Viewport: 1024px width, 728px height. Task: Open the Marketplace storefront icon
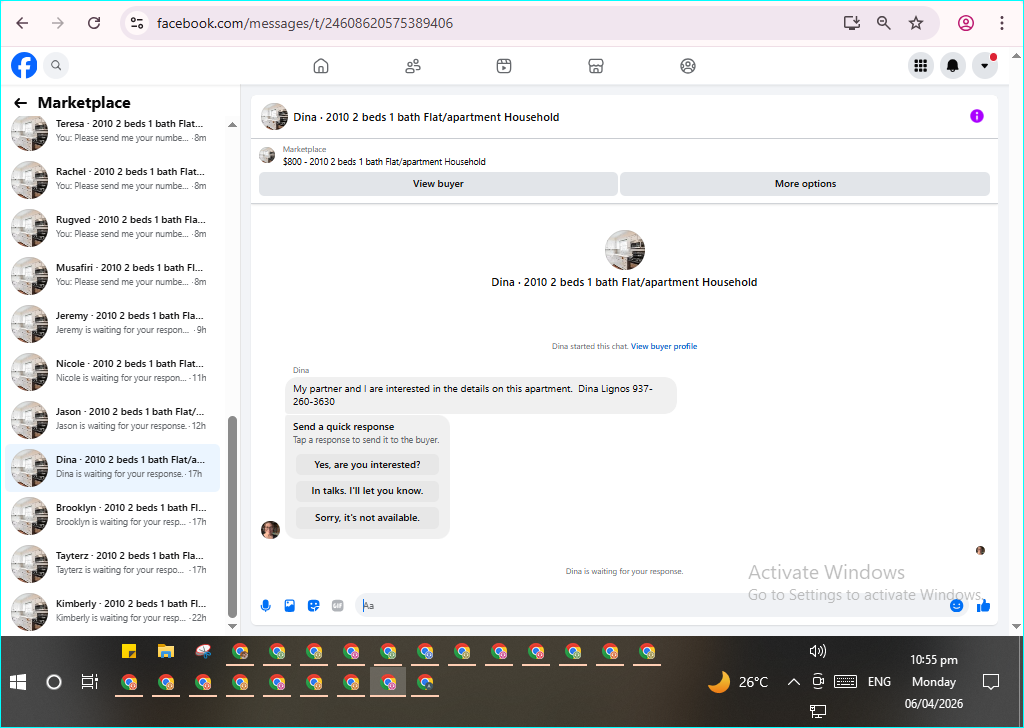coord(596,66)
